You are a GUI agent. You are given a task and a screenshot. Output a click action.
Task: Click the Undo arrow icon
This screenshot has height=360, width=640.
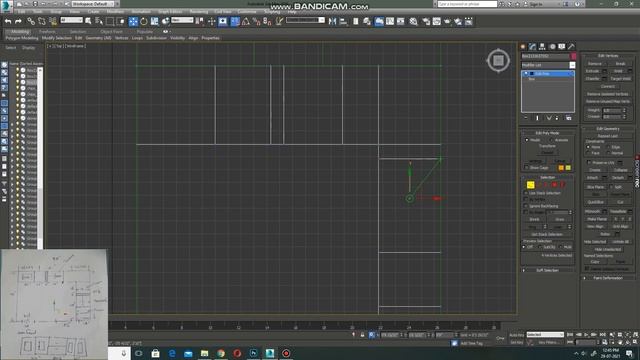pos(8,21)
